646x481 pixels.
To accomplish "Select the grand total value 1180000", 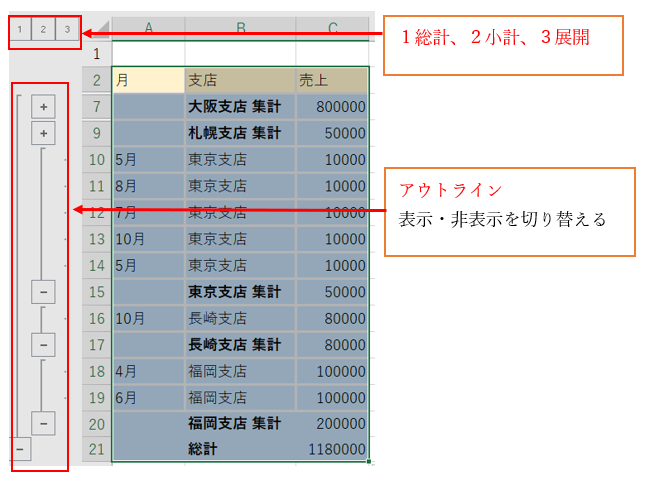I will 332,449.
